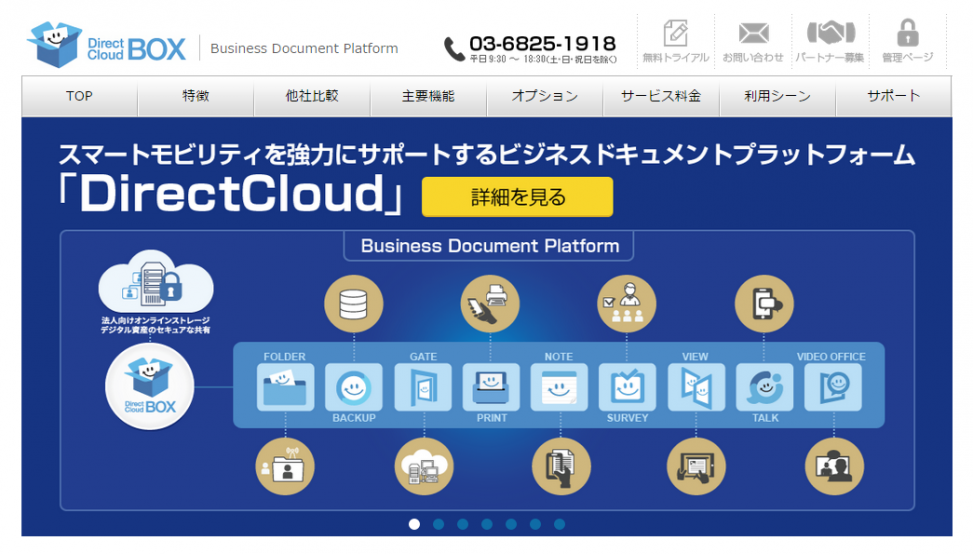Viewport: 973px width, 554px height.
Task: Jump to the second carousel slide dot
Action: pos(439,524)
